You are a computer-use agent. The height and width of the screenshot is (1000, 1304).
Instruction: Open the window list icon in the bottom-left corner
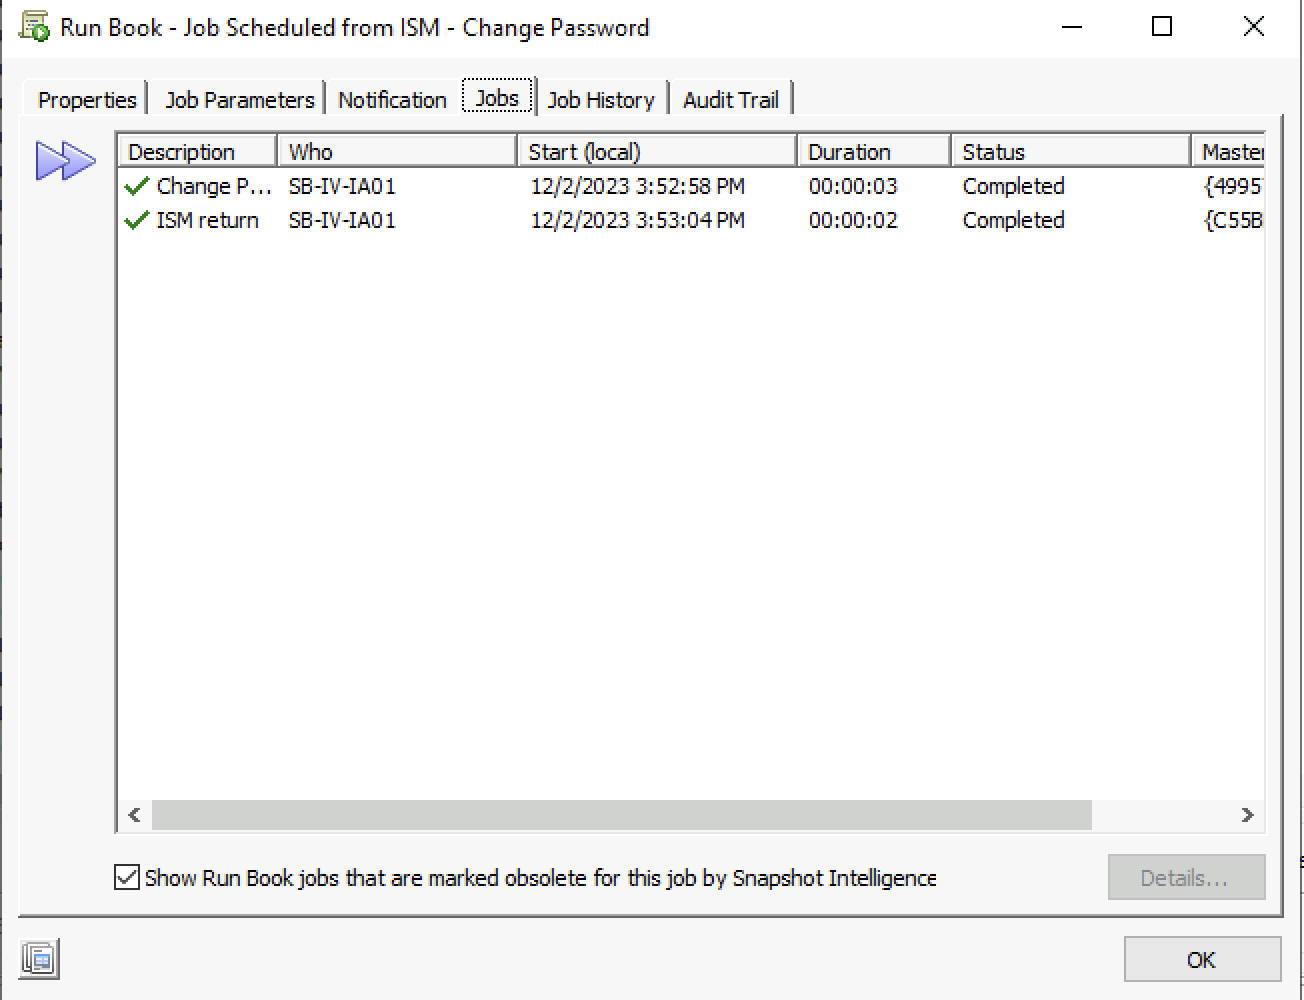click(39, 959)
